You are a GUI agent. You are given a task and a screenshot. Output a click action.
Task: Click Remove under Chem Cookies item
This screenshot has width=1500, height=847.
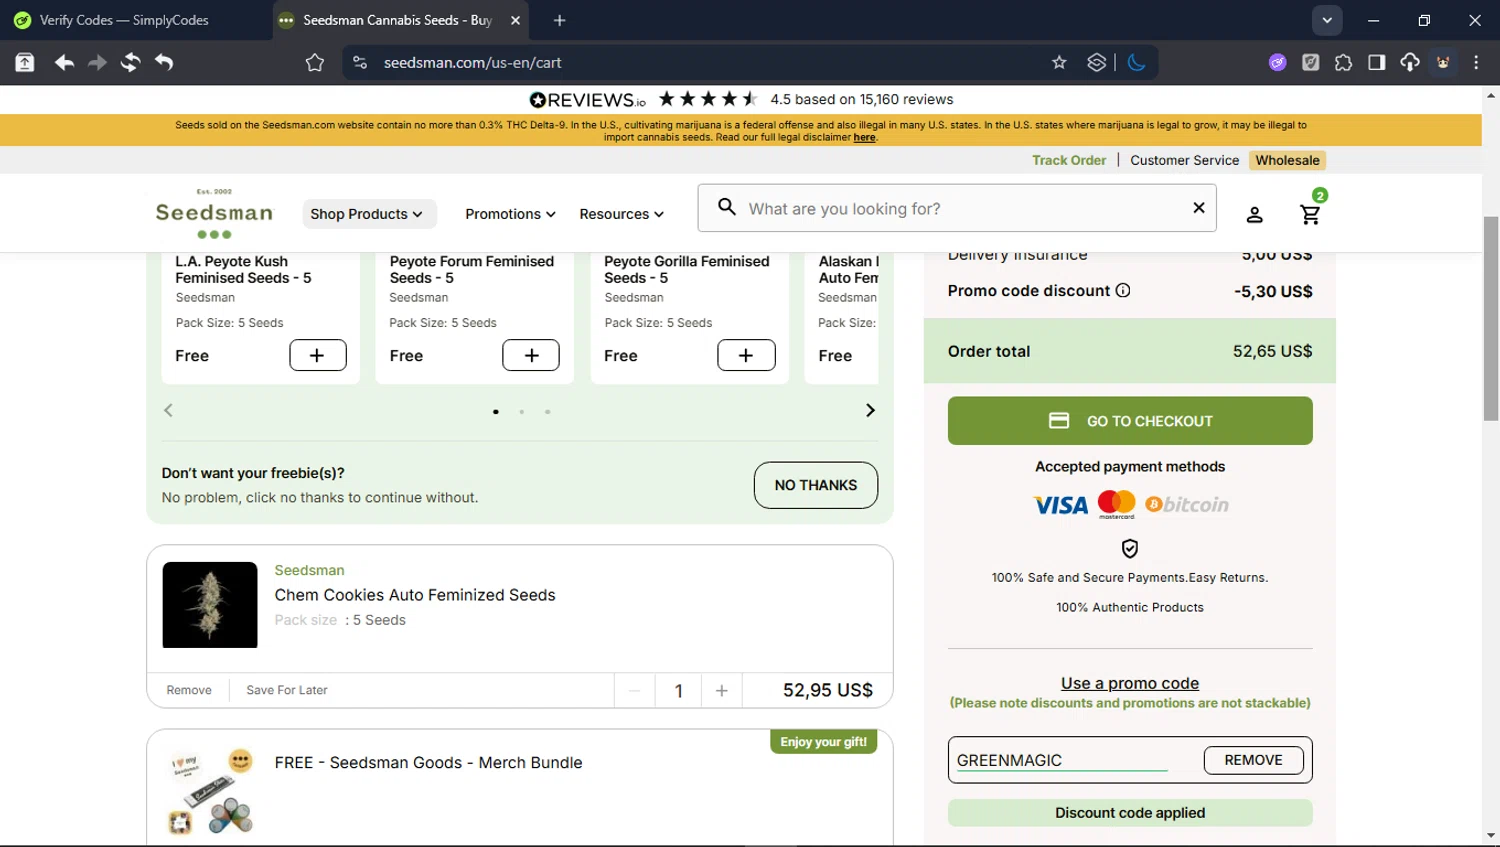point(189,690)
